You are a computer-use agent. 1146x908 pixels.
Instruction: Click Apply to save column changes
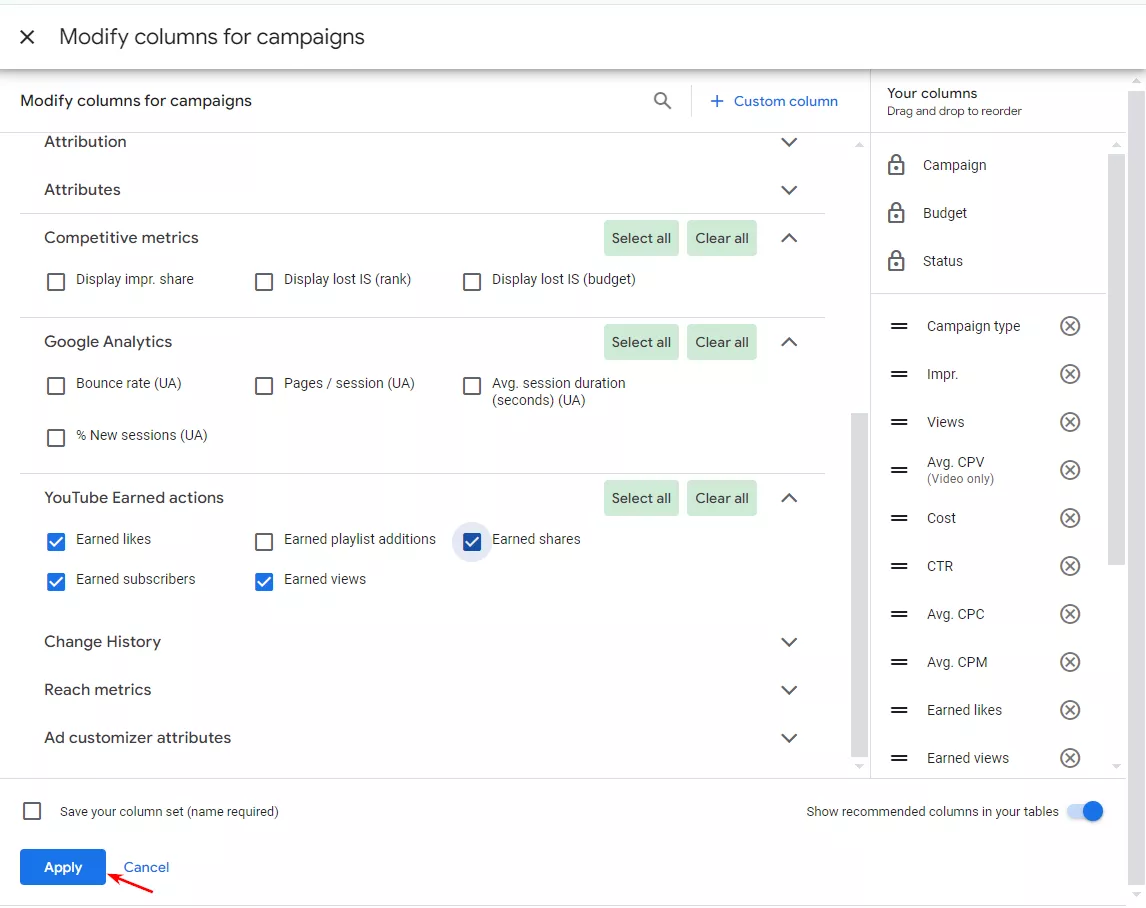tap(63, 867)
